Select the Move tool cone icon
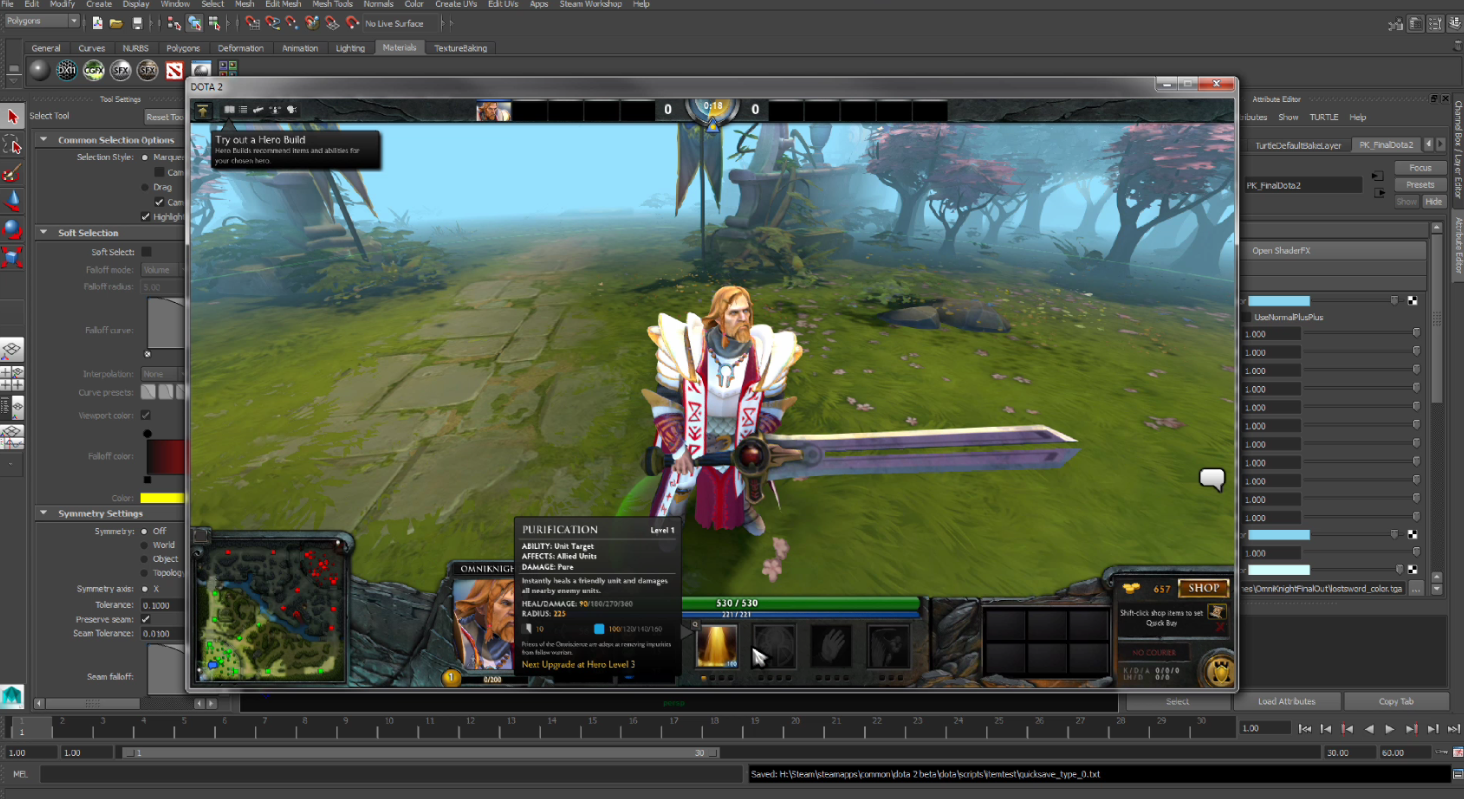Image resolution: width=1464 pixels, height=799 pixels. click(x=12, y=202)
